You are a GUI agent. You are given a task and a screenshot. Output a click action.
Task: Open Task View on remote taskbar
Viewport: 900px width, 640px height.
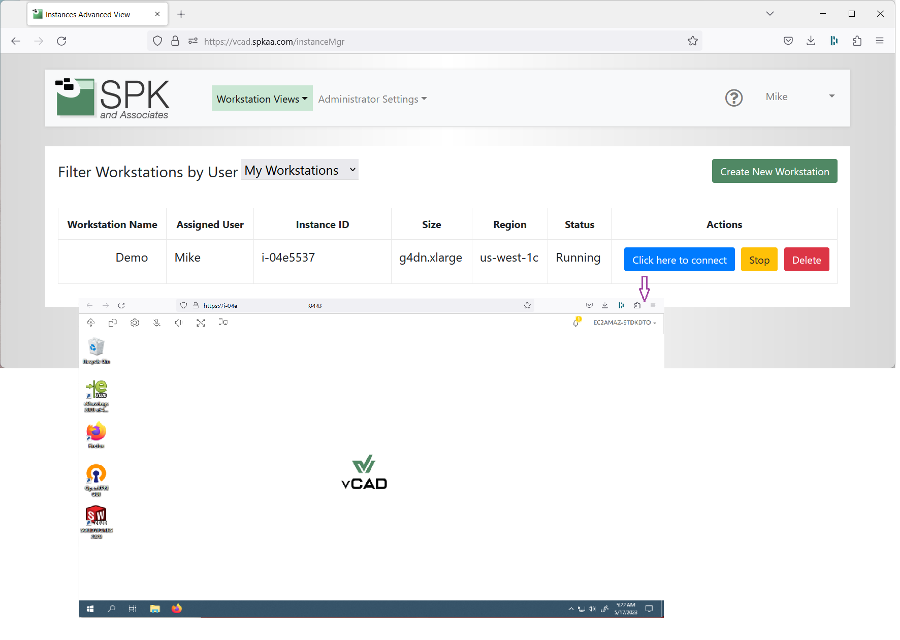(x=133, y=609)
